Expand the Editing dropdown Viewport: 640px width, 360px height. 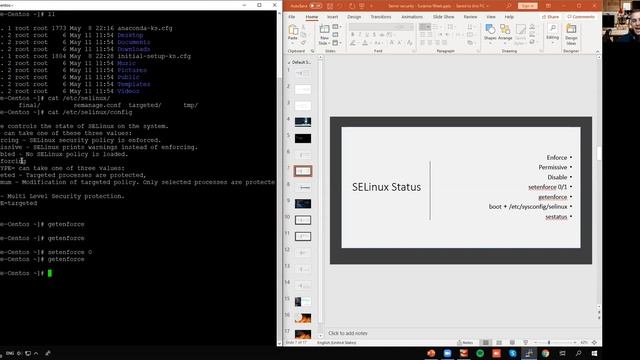tap(552, 42)
